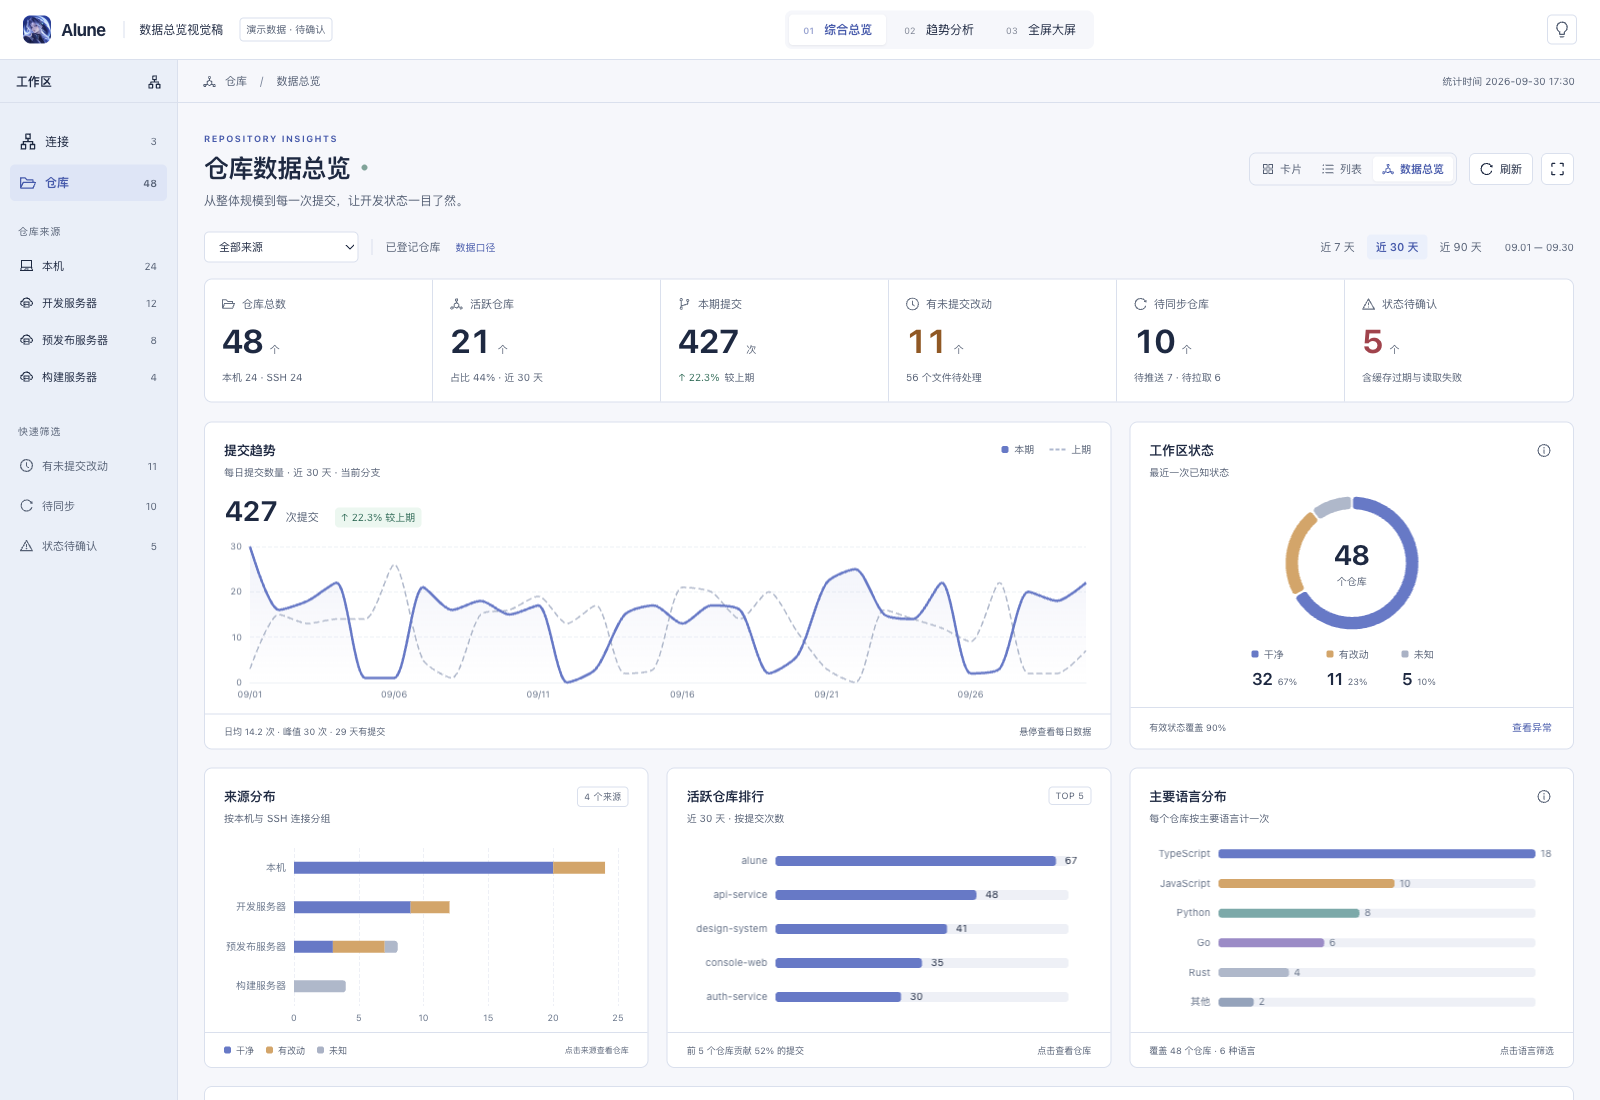Viewport: 1600px width, 1100px height.
Task: Click the workspace tree icon beside 工作区
Action: tap(154, 82)
